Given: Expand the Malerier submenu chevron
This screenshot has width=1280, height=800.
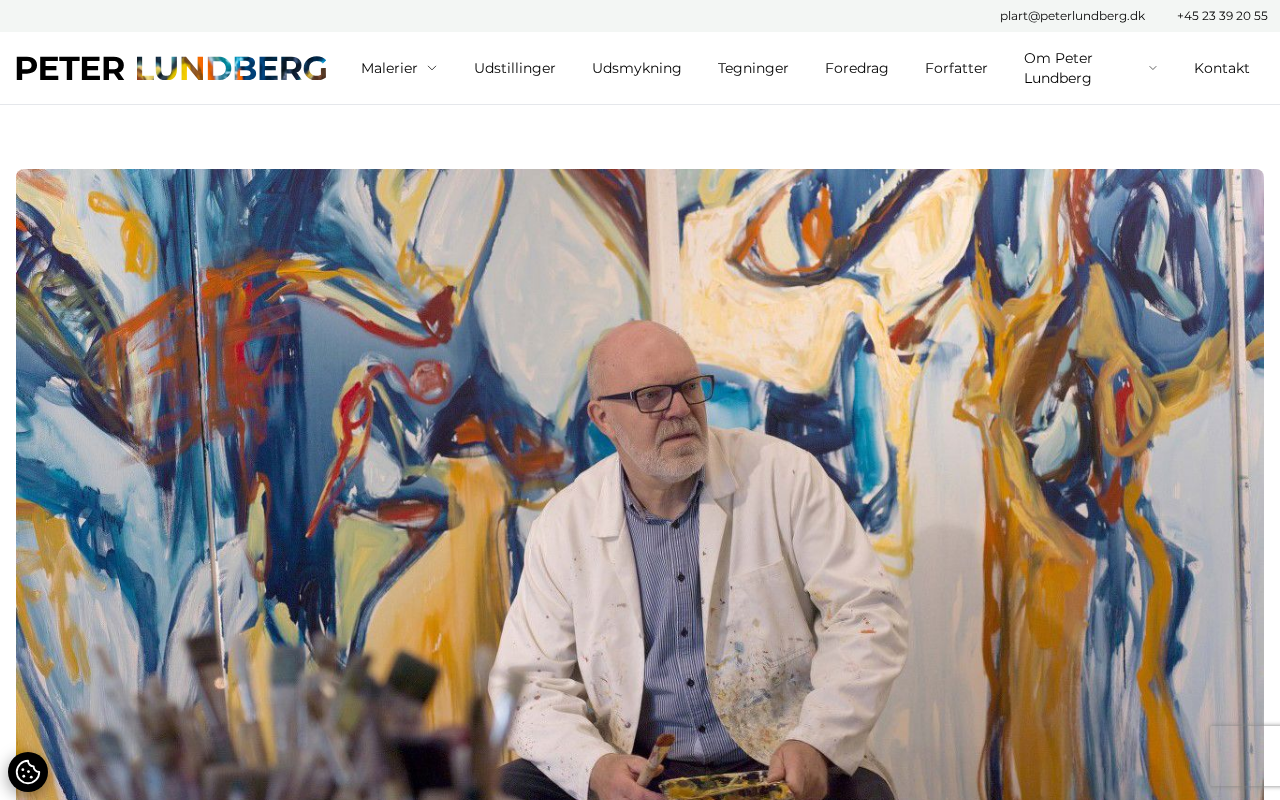Looking at the screenshot, I should (432, 68).
